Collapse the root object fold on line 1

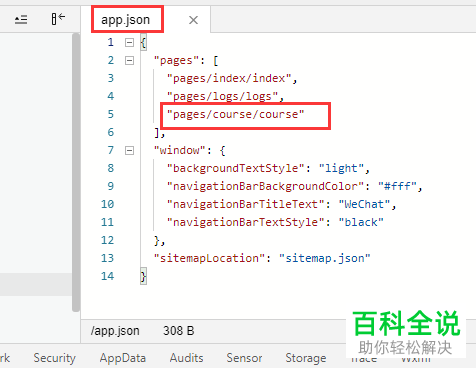pos(129,42)
